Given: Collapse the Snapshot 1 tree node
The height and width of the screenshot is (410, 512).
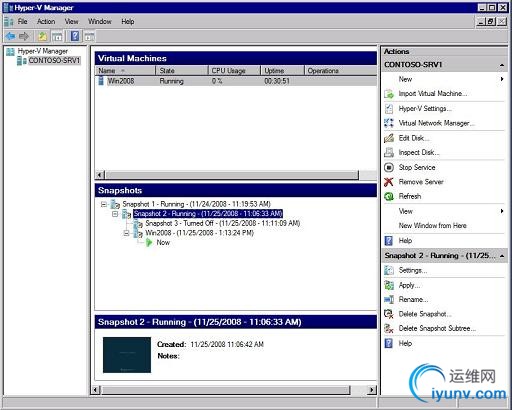Looking at the screenshot, I should (104, 204).
